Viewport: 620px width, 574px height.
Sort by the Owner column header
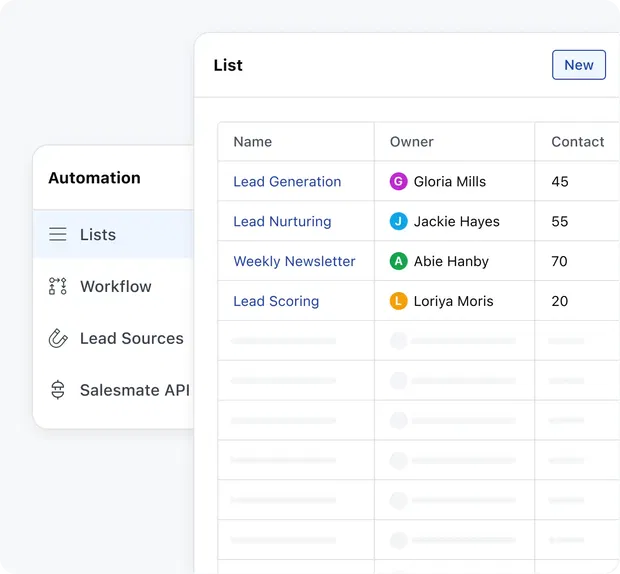(412, 142)
